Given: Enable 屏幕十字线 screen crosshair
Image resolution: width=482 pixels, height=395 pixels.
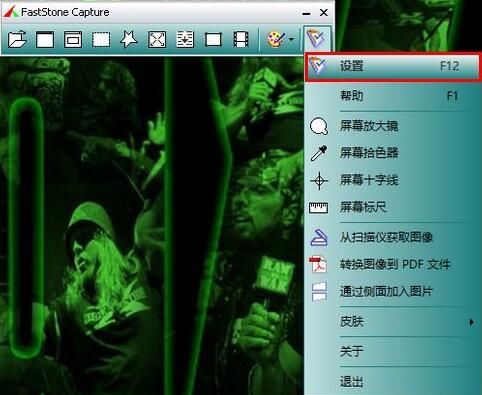Looking at the screenshot, I should (392, 180).
